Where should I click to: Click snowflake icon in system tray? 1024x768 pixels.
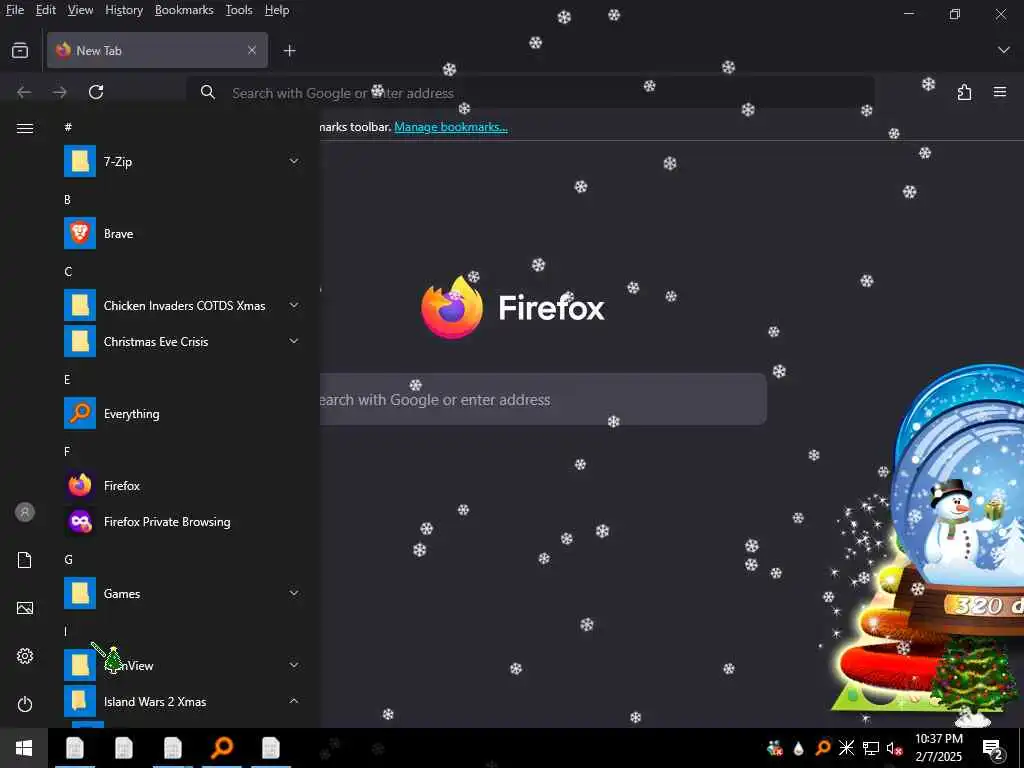[x=846, y=748]
